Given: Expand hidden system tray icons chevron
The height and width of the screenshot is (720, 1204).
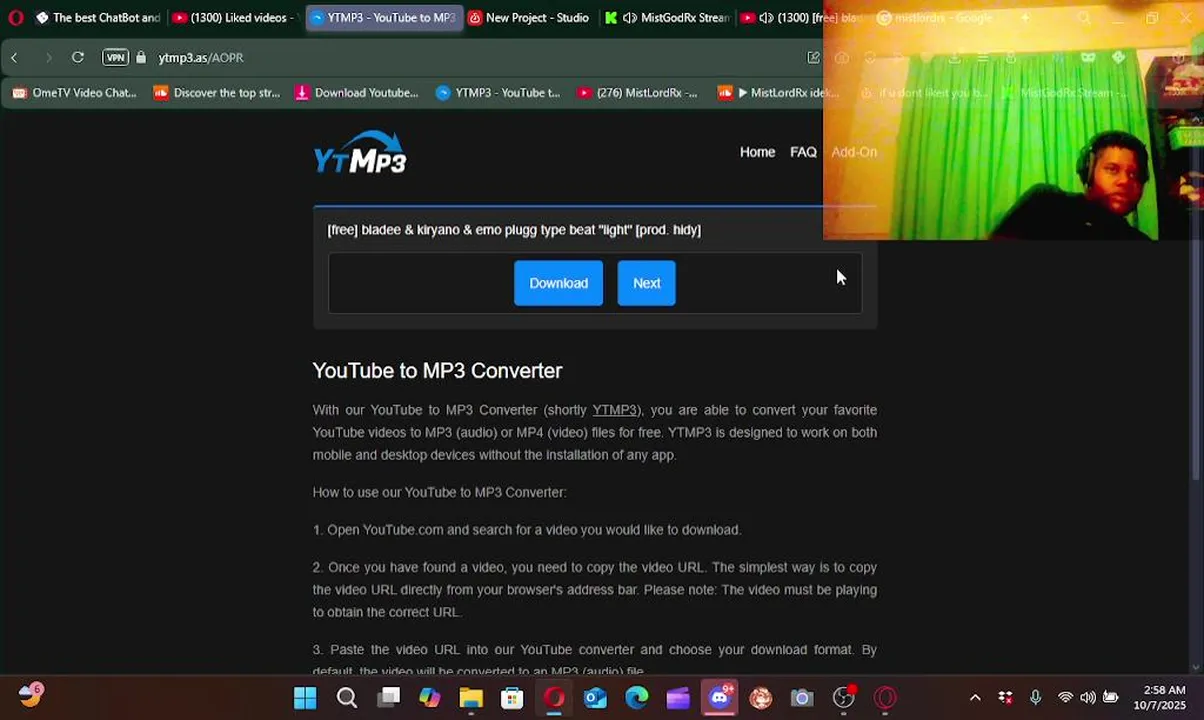Looking at the screenshot, I should click(x=975, y=698).
